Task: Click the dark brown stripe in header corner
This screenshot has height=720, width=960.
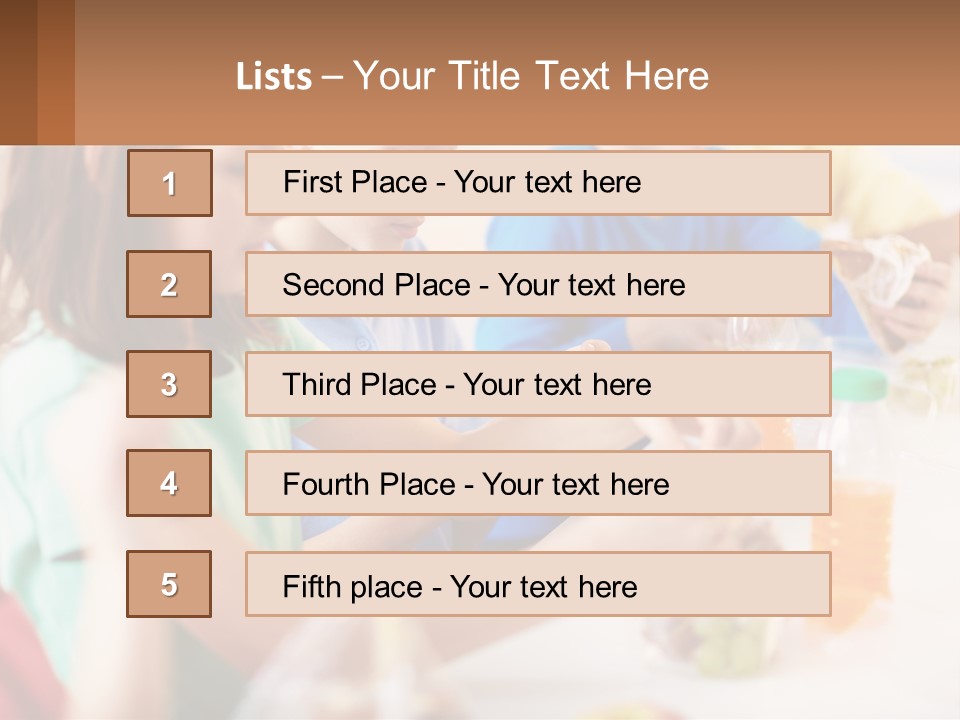Action: pyautogui.click(x=18, y=72)
